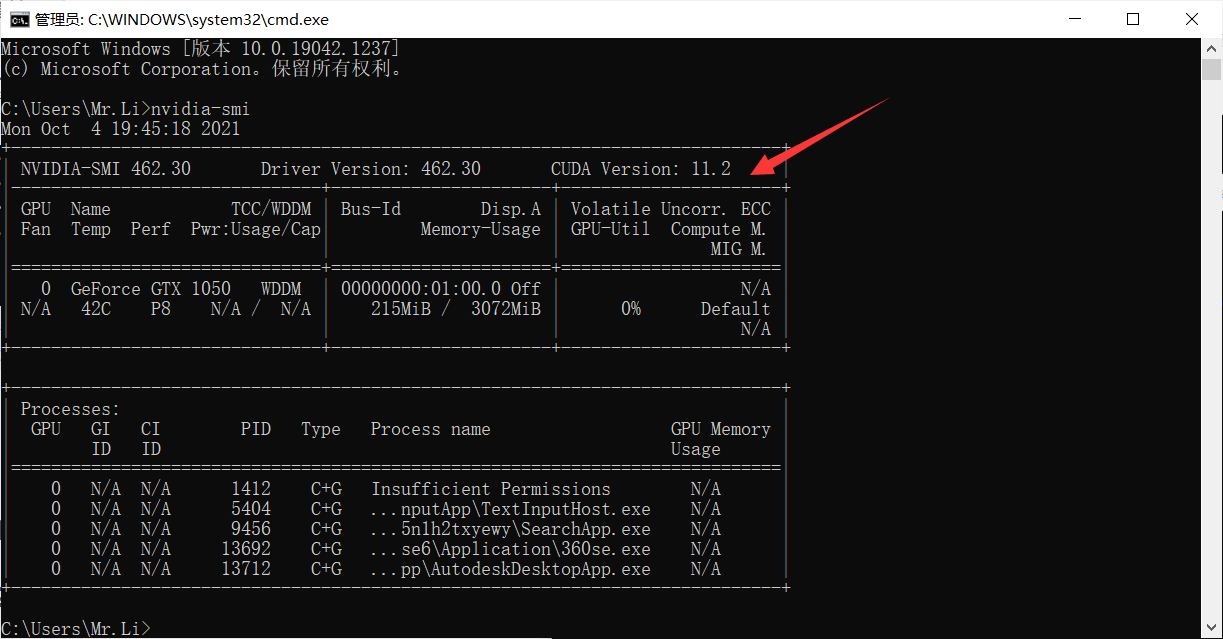Viewport: 1223px width, 639px height.
Task: Click PID '13712' in process table
Action: click(x=246, y=569)
